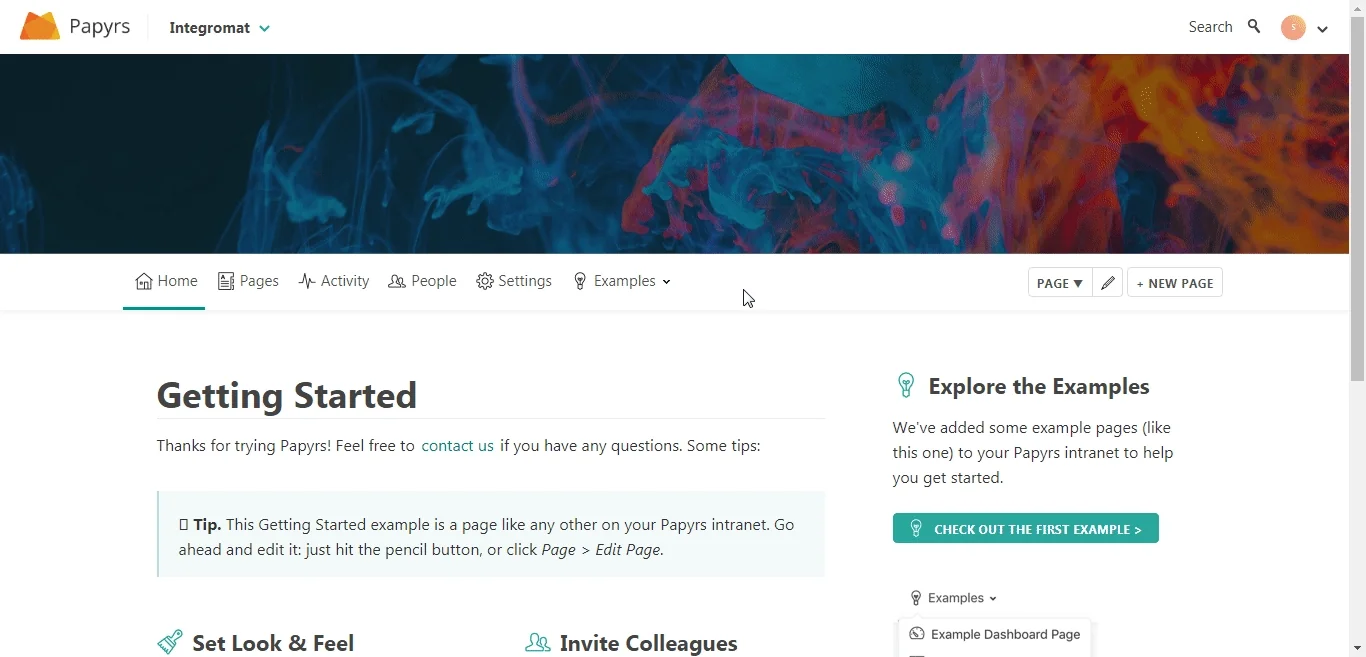The width and height of the screenshot is (1366, 657).
Task: Open the search magnifier icon
Action: tap(1254, 27)
